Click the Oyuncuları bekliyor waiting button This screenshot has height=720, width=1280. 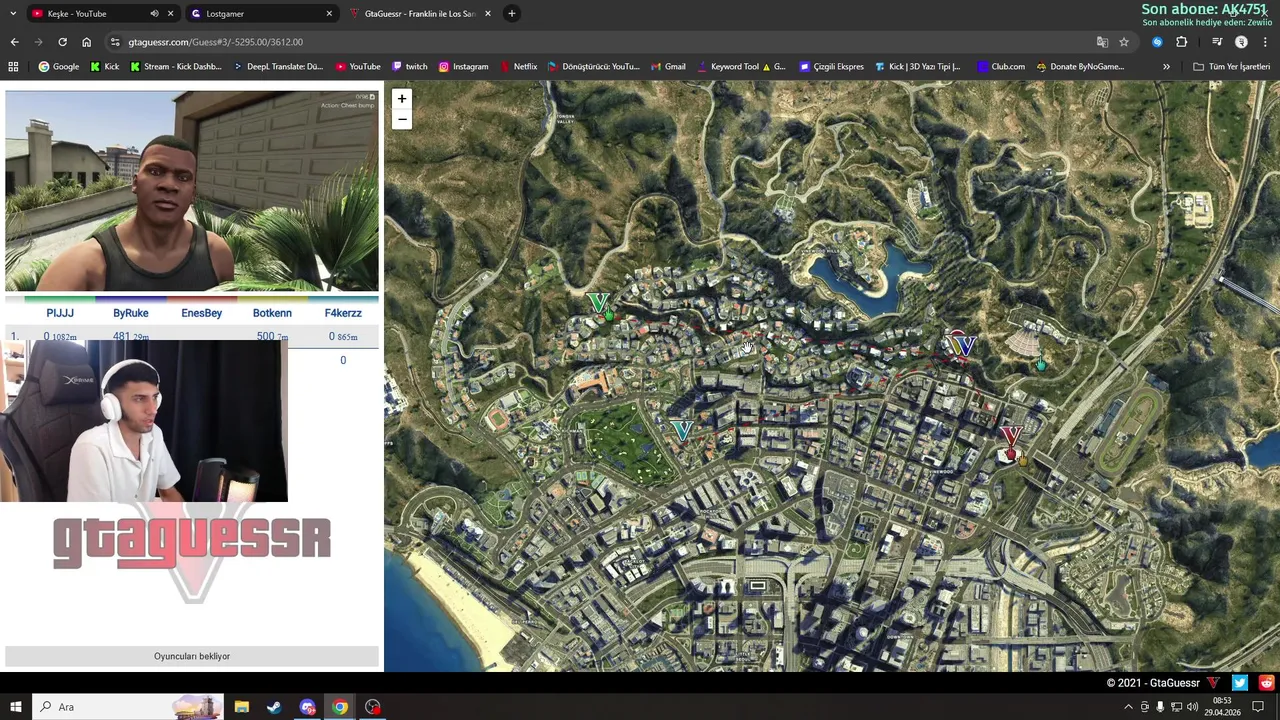[x=192, y=656]
